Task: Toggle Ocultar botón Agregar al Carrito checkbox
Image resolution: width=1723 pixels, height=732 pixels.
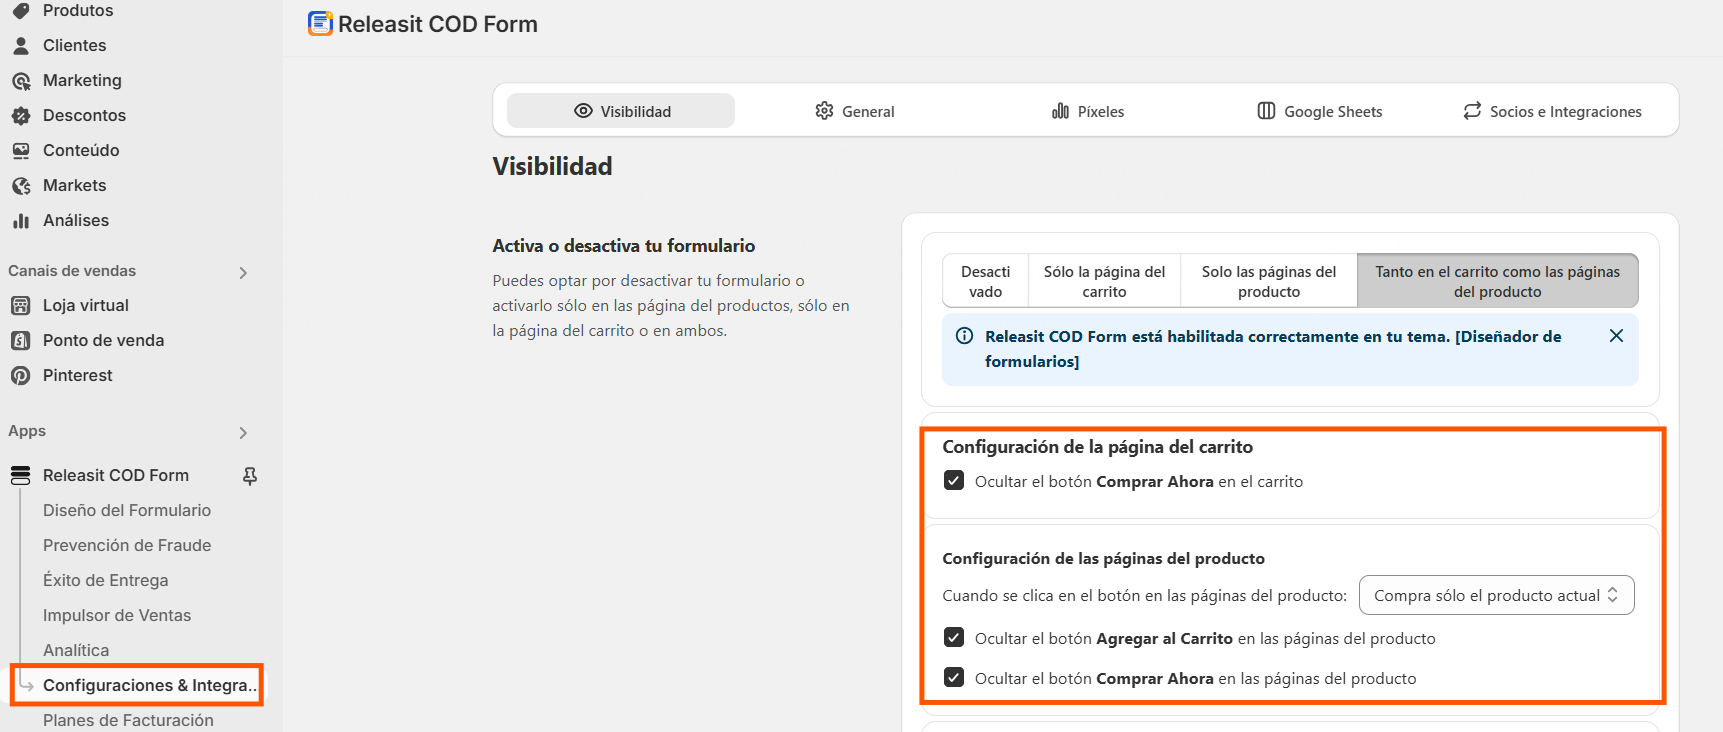Action: [x=954, y=638]
